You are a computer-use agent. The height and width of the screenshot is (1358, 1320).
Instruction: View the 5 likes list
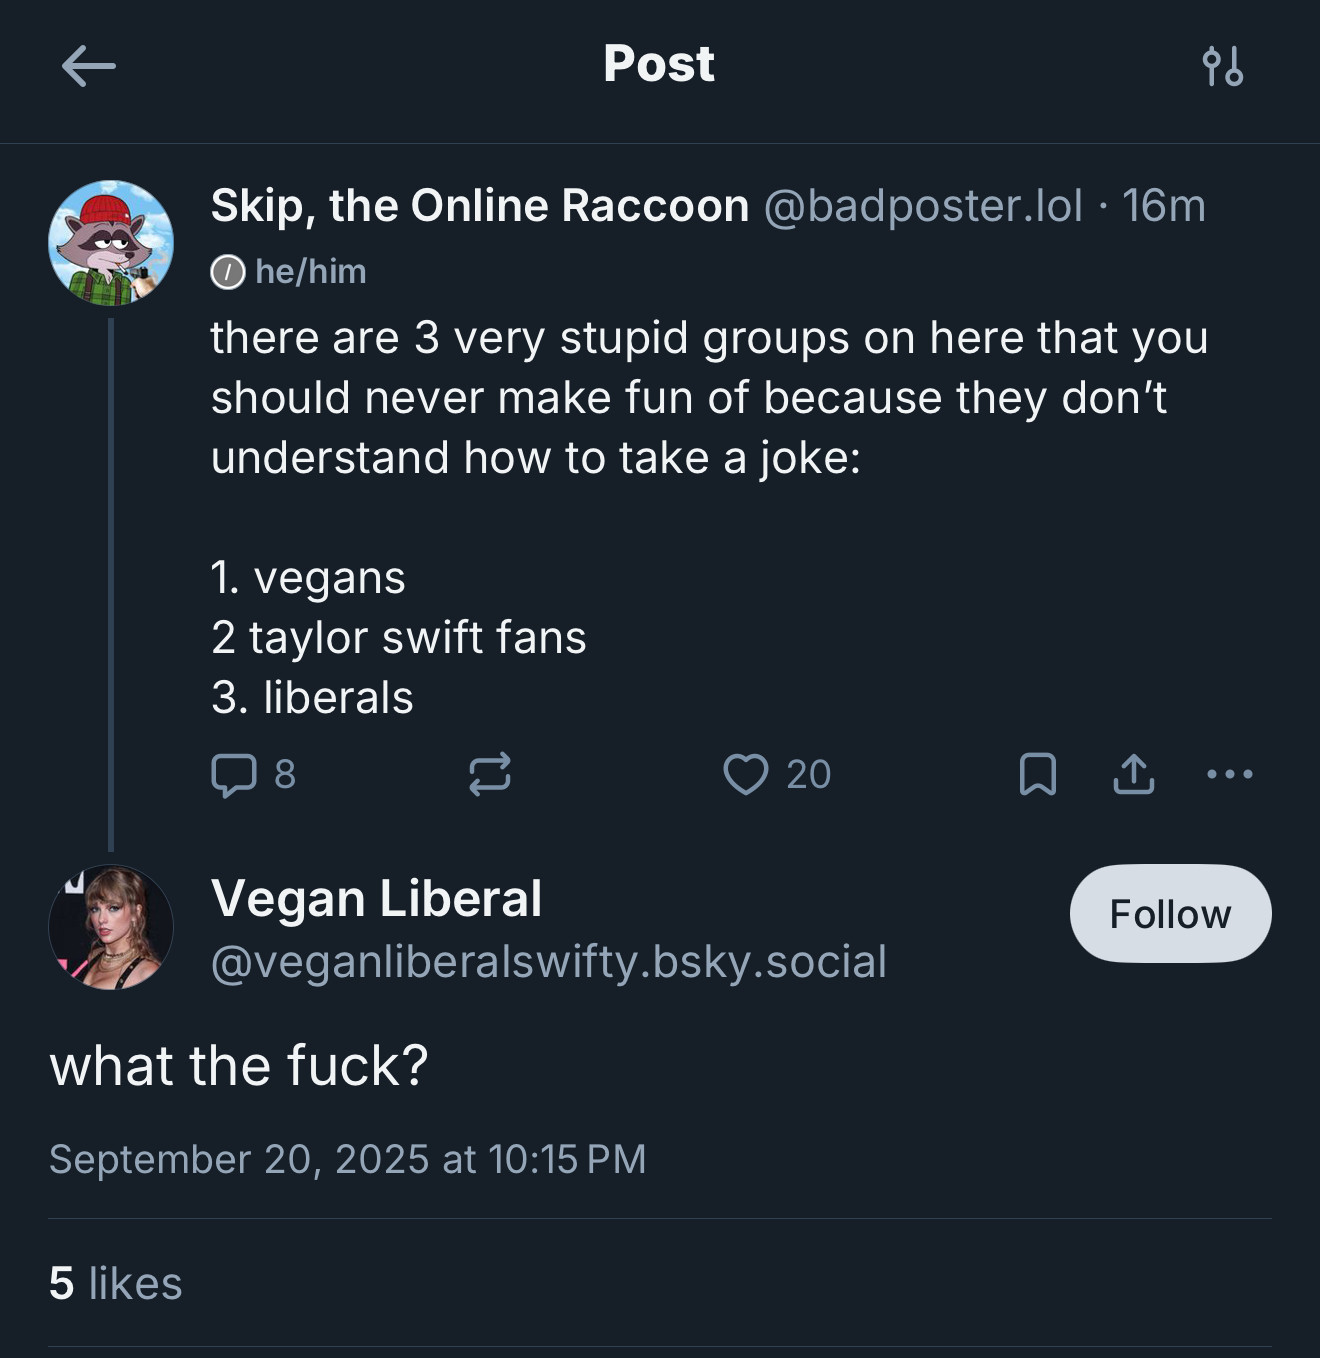tap(116, 1284)
